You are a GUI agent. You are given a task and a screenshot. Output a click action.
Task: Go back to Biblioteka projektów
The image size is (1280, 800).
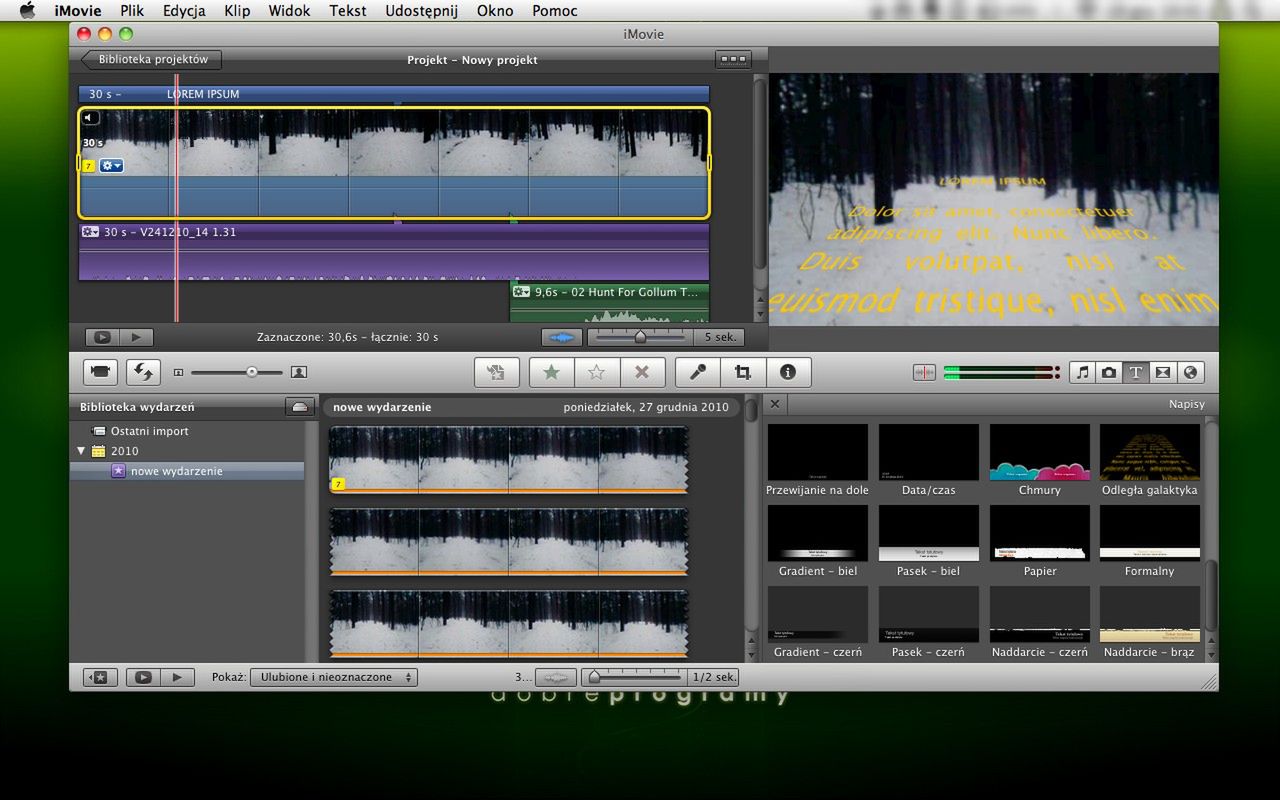(151, 60)
